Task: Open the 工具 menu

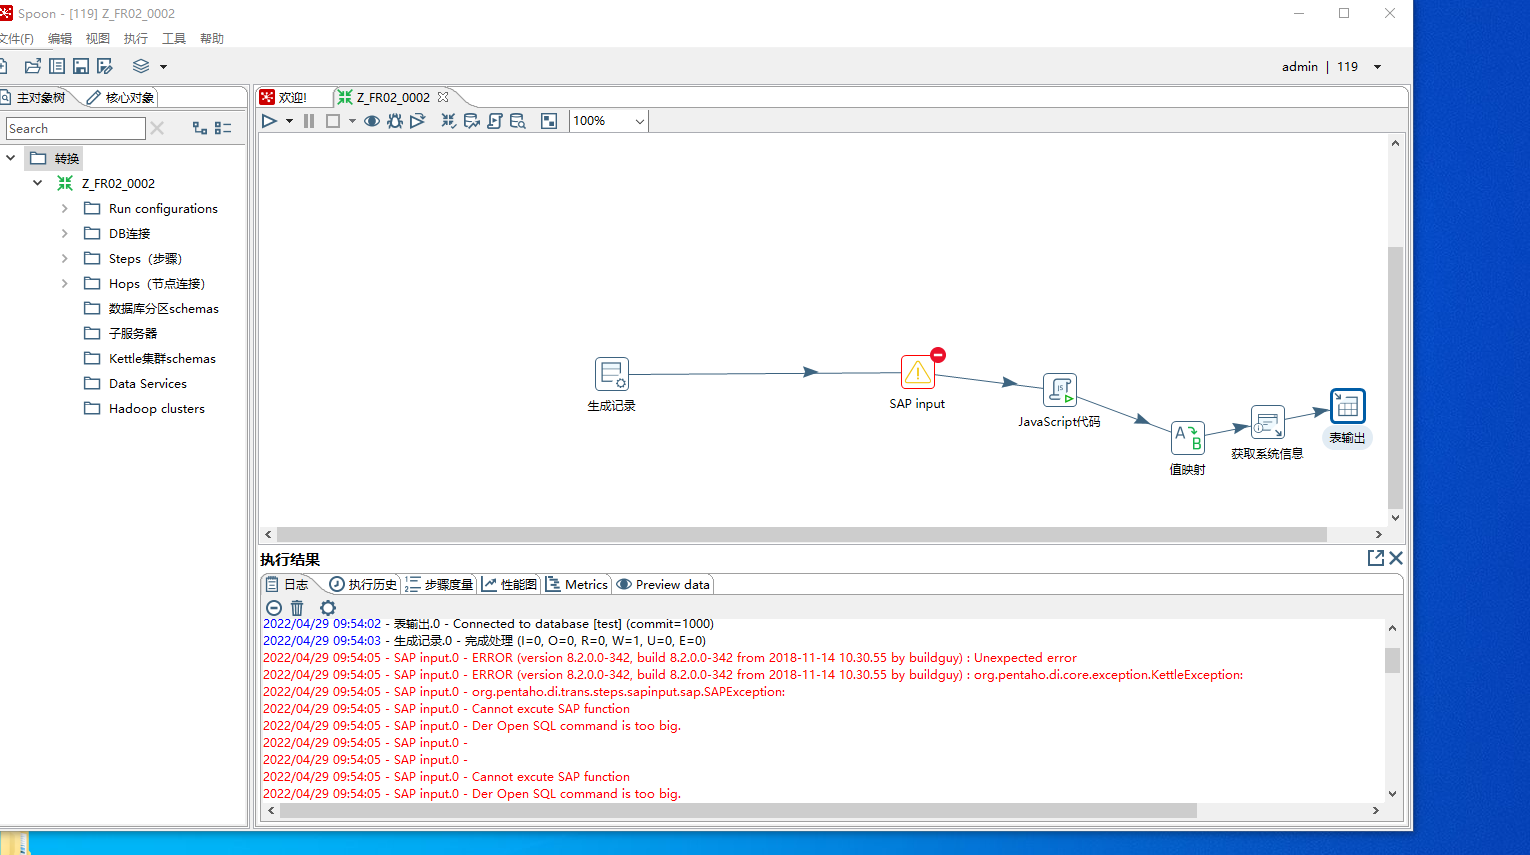Action: click(x=174, y=38)
